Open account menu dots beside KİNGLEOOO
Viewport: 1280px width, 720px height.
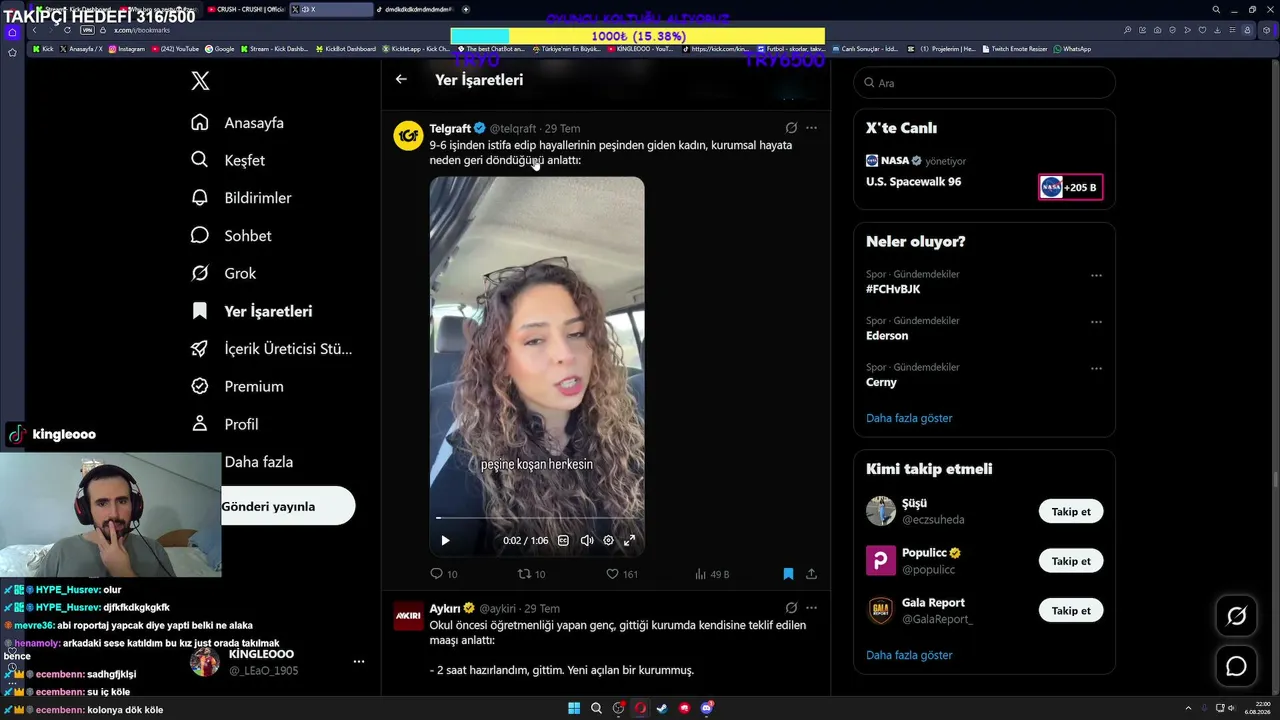[359, 662]
